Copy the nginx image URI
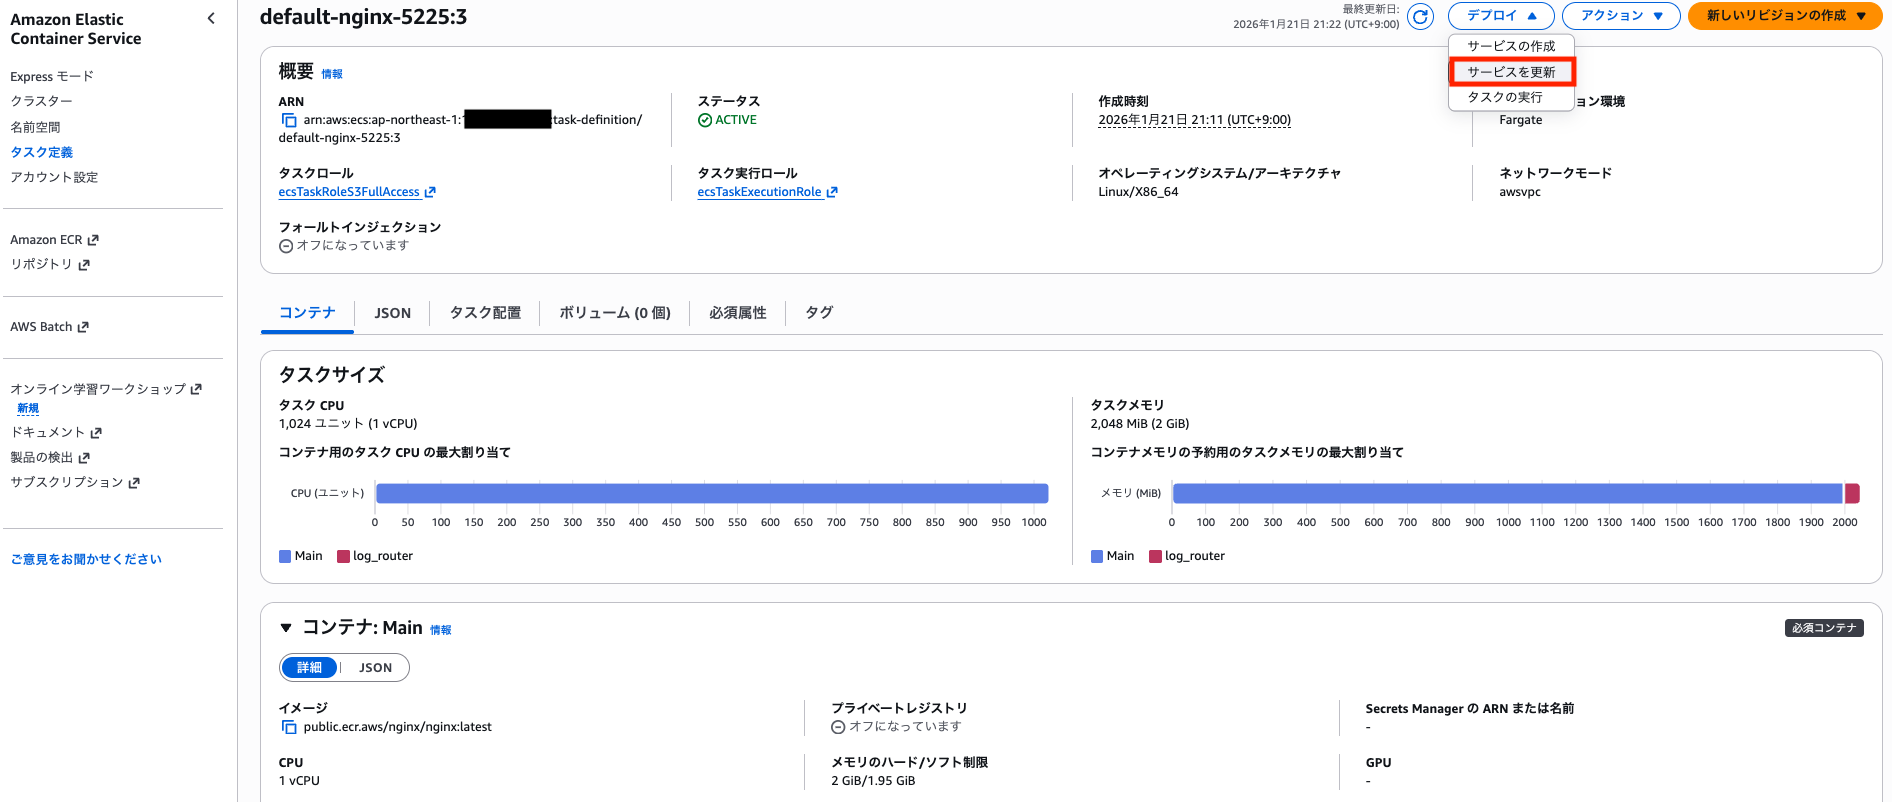This screenshot has width=1892, height=802. 289,727
